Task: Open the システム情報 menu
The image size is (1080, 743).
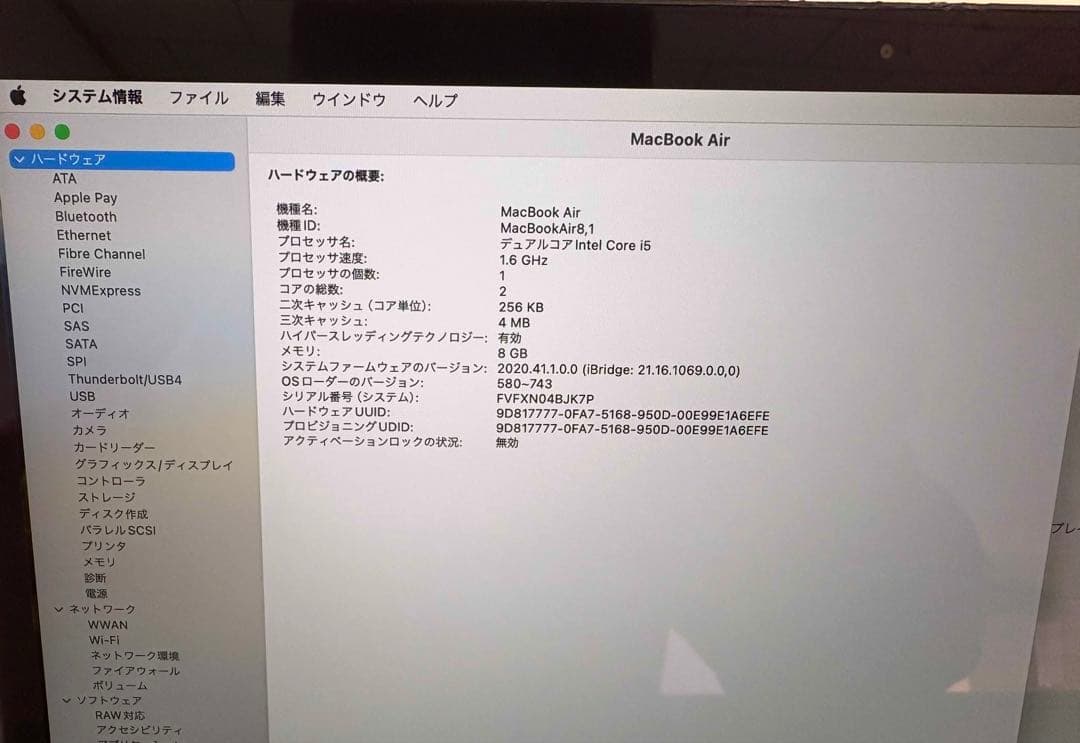Action: (x=97, y=97)
